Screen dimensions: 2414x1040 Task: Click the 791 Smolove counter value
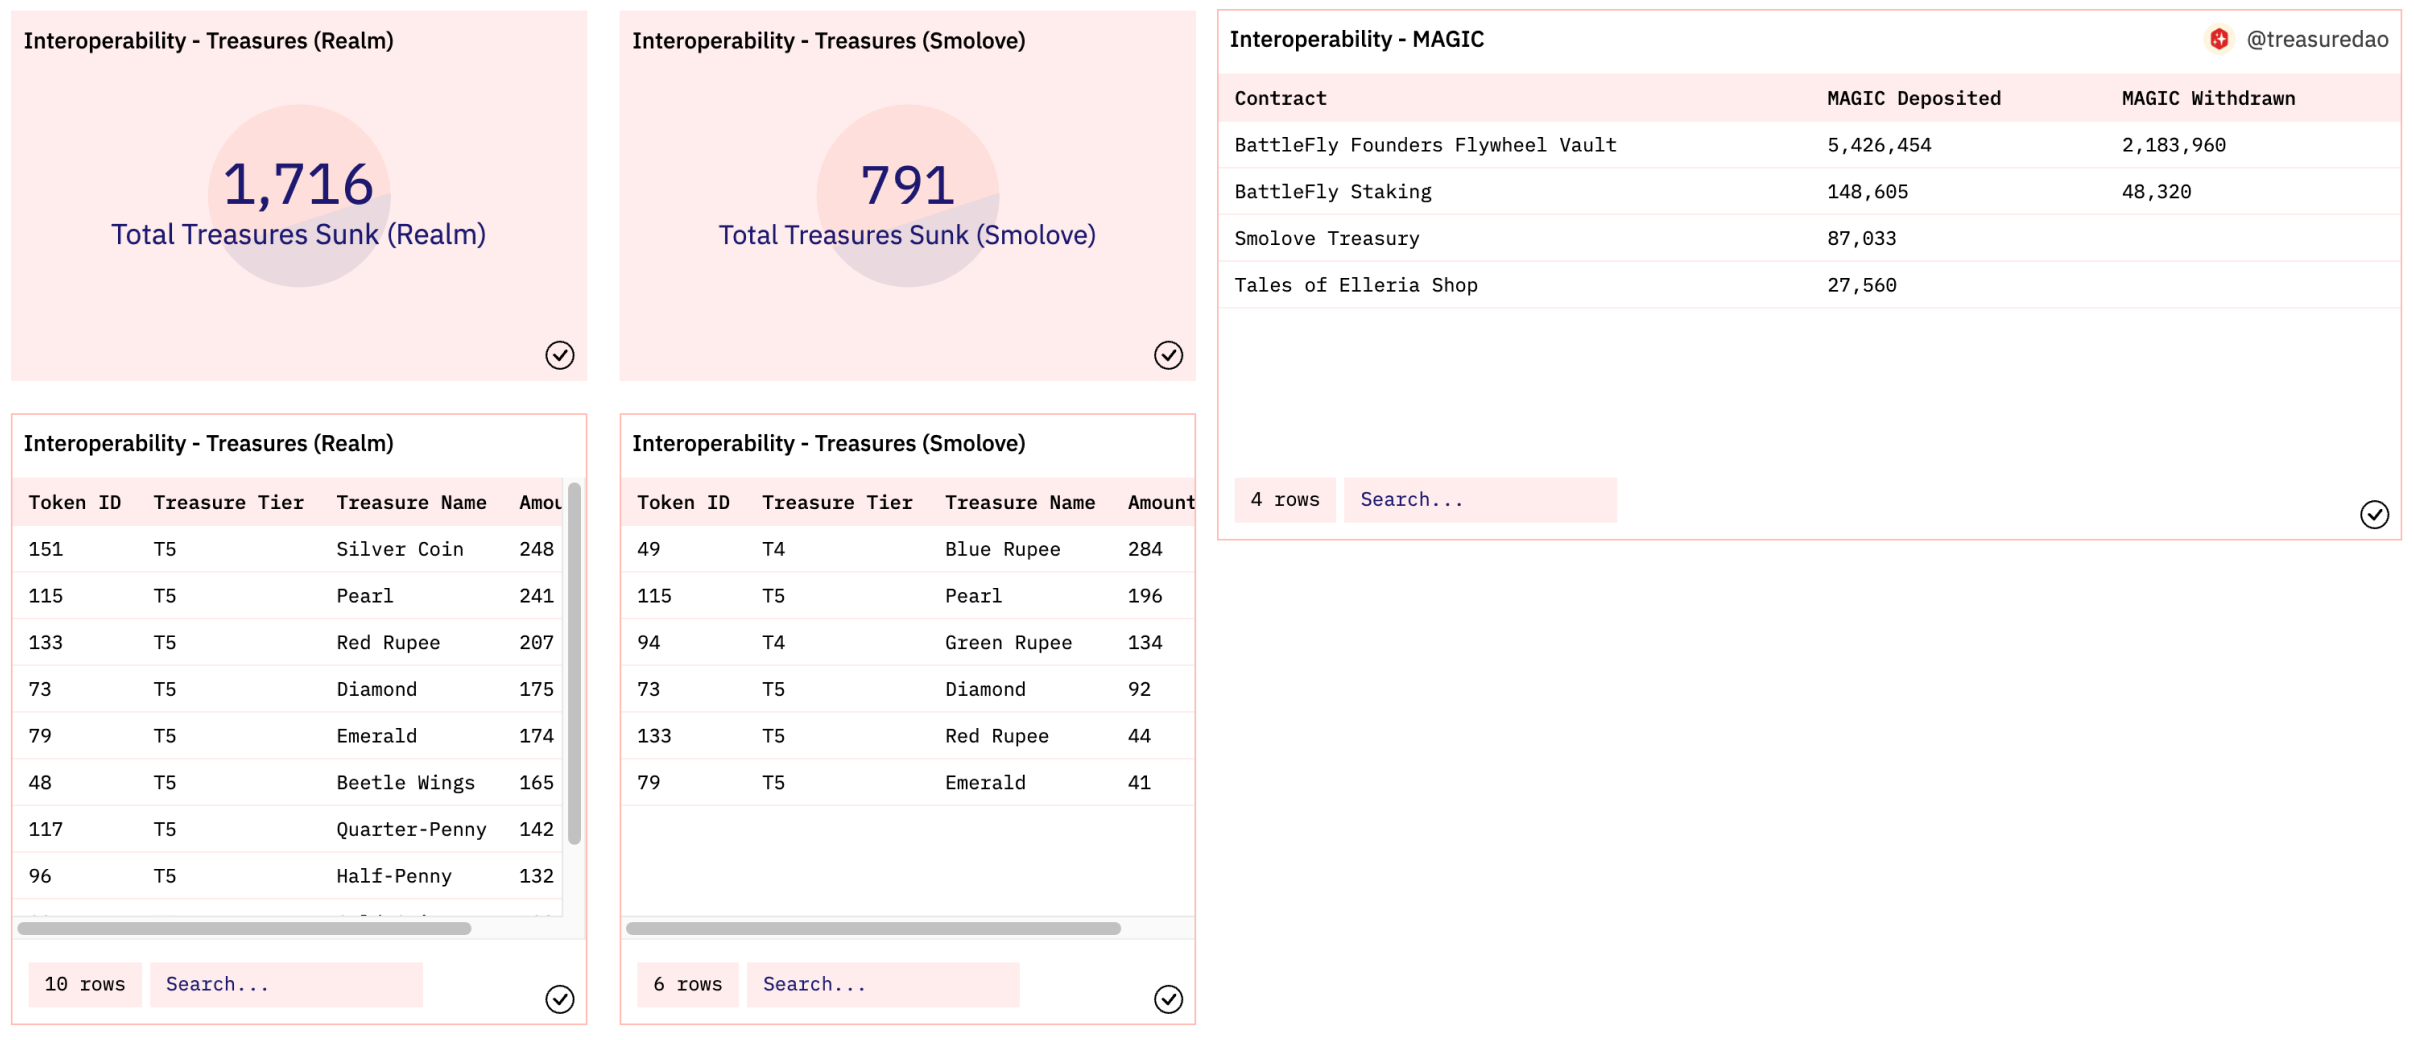(907, 185)
